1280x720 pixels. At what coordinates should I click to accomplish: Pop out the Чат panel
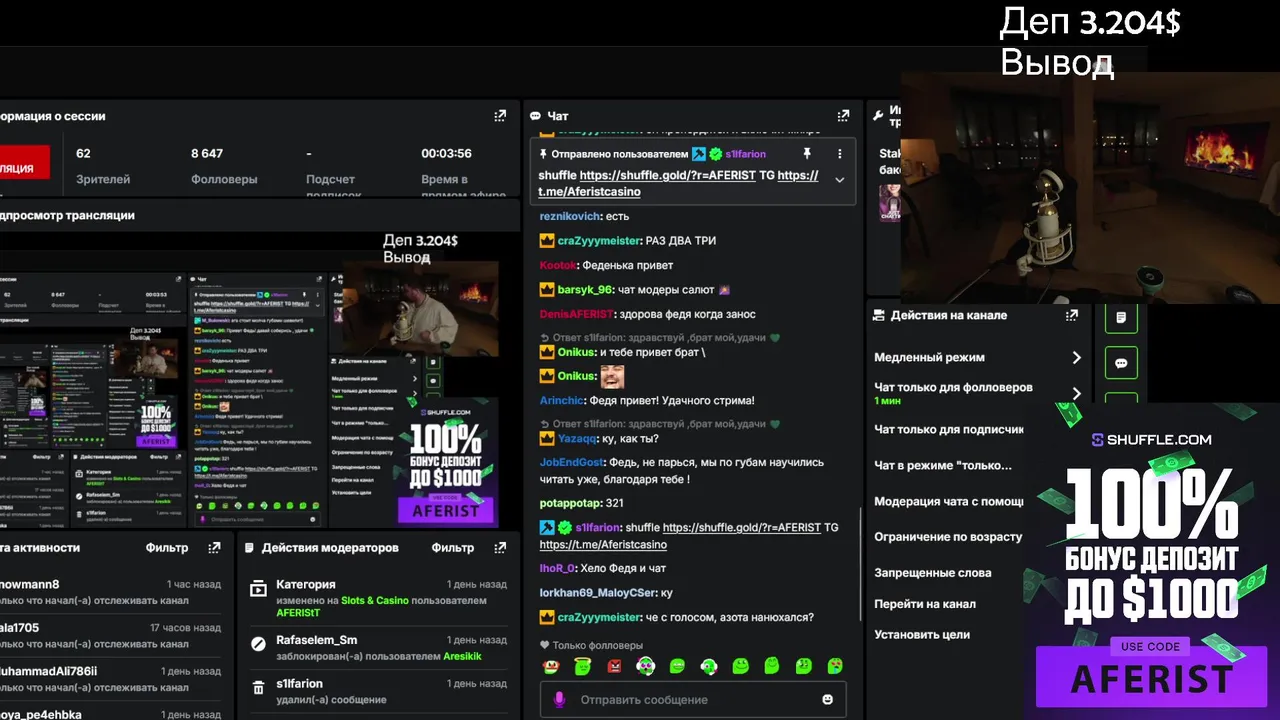pyautogui.click(x=843, y=116)
